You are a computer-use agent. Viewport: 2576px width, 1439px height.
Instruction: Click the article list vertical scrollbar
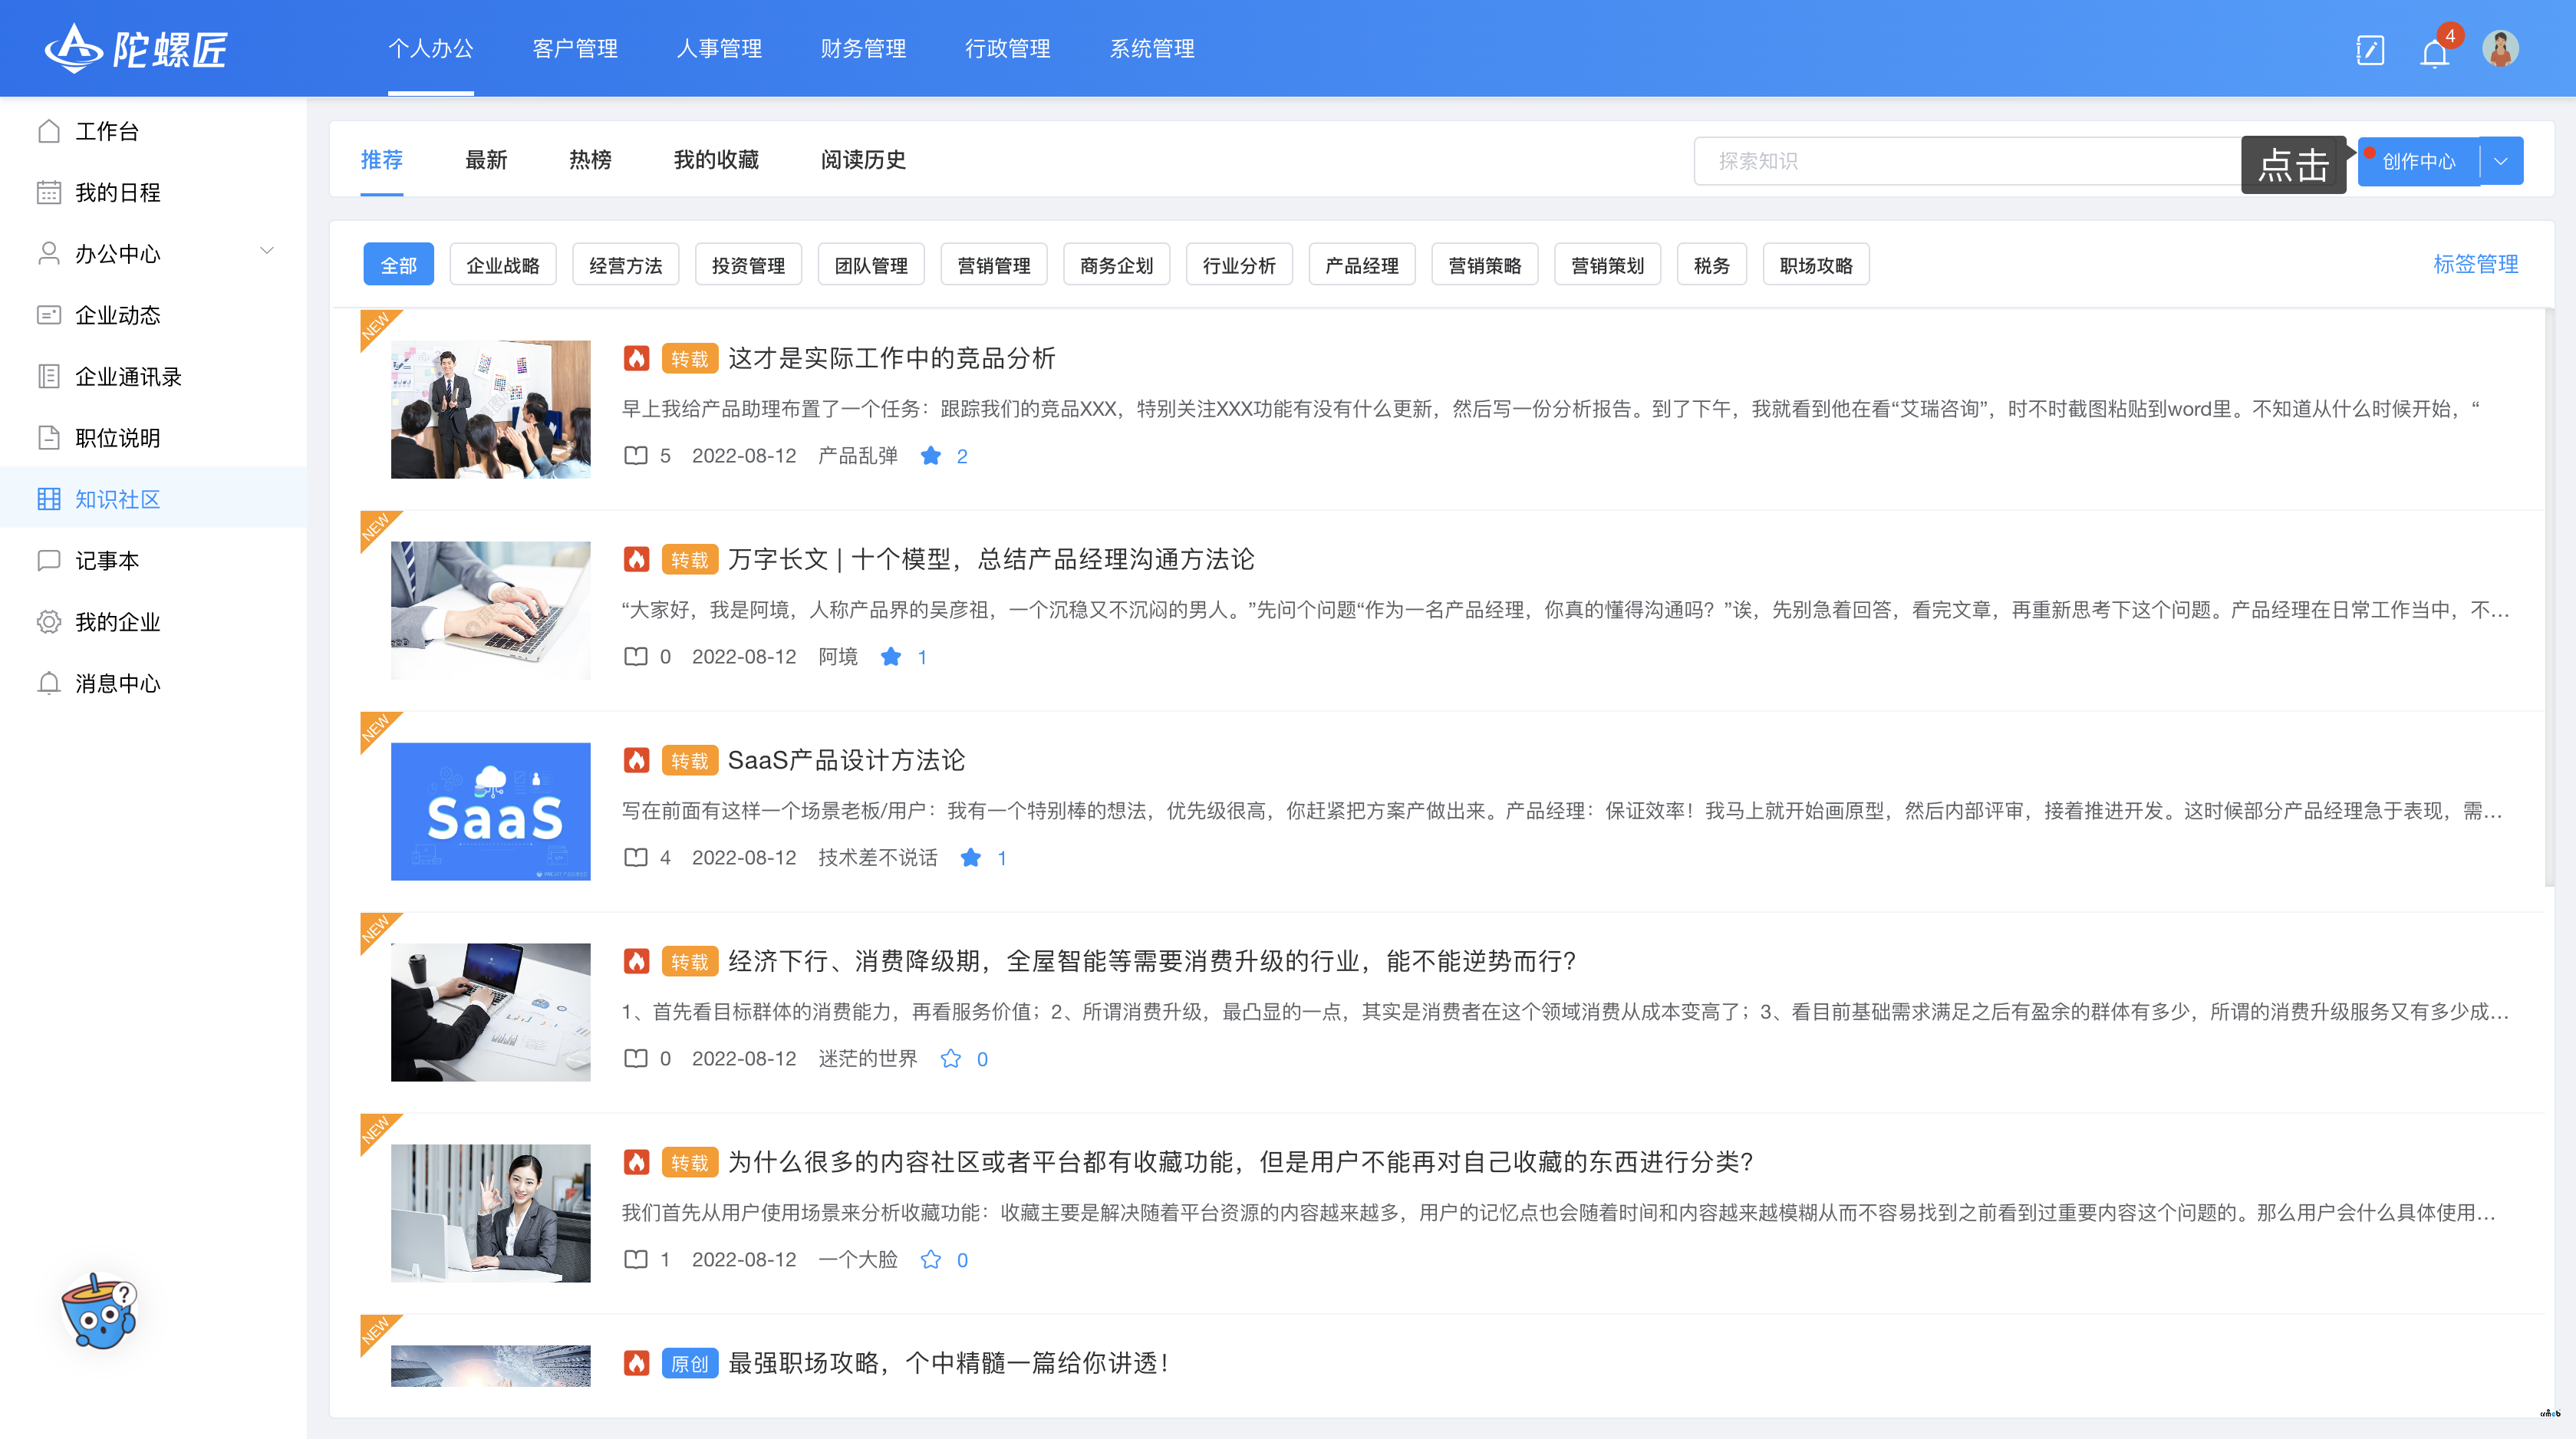[x=2549, y=598]
